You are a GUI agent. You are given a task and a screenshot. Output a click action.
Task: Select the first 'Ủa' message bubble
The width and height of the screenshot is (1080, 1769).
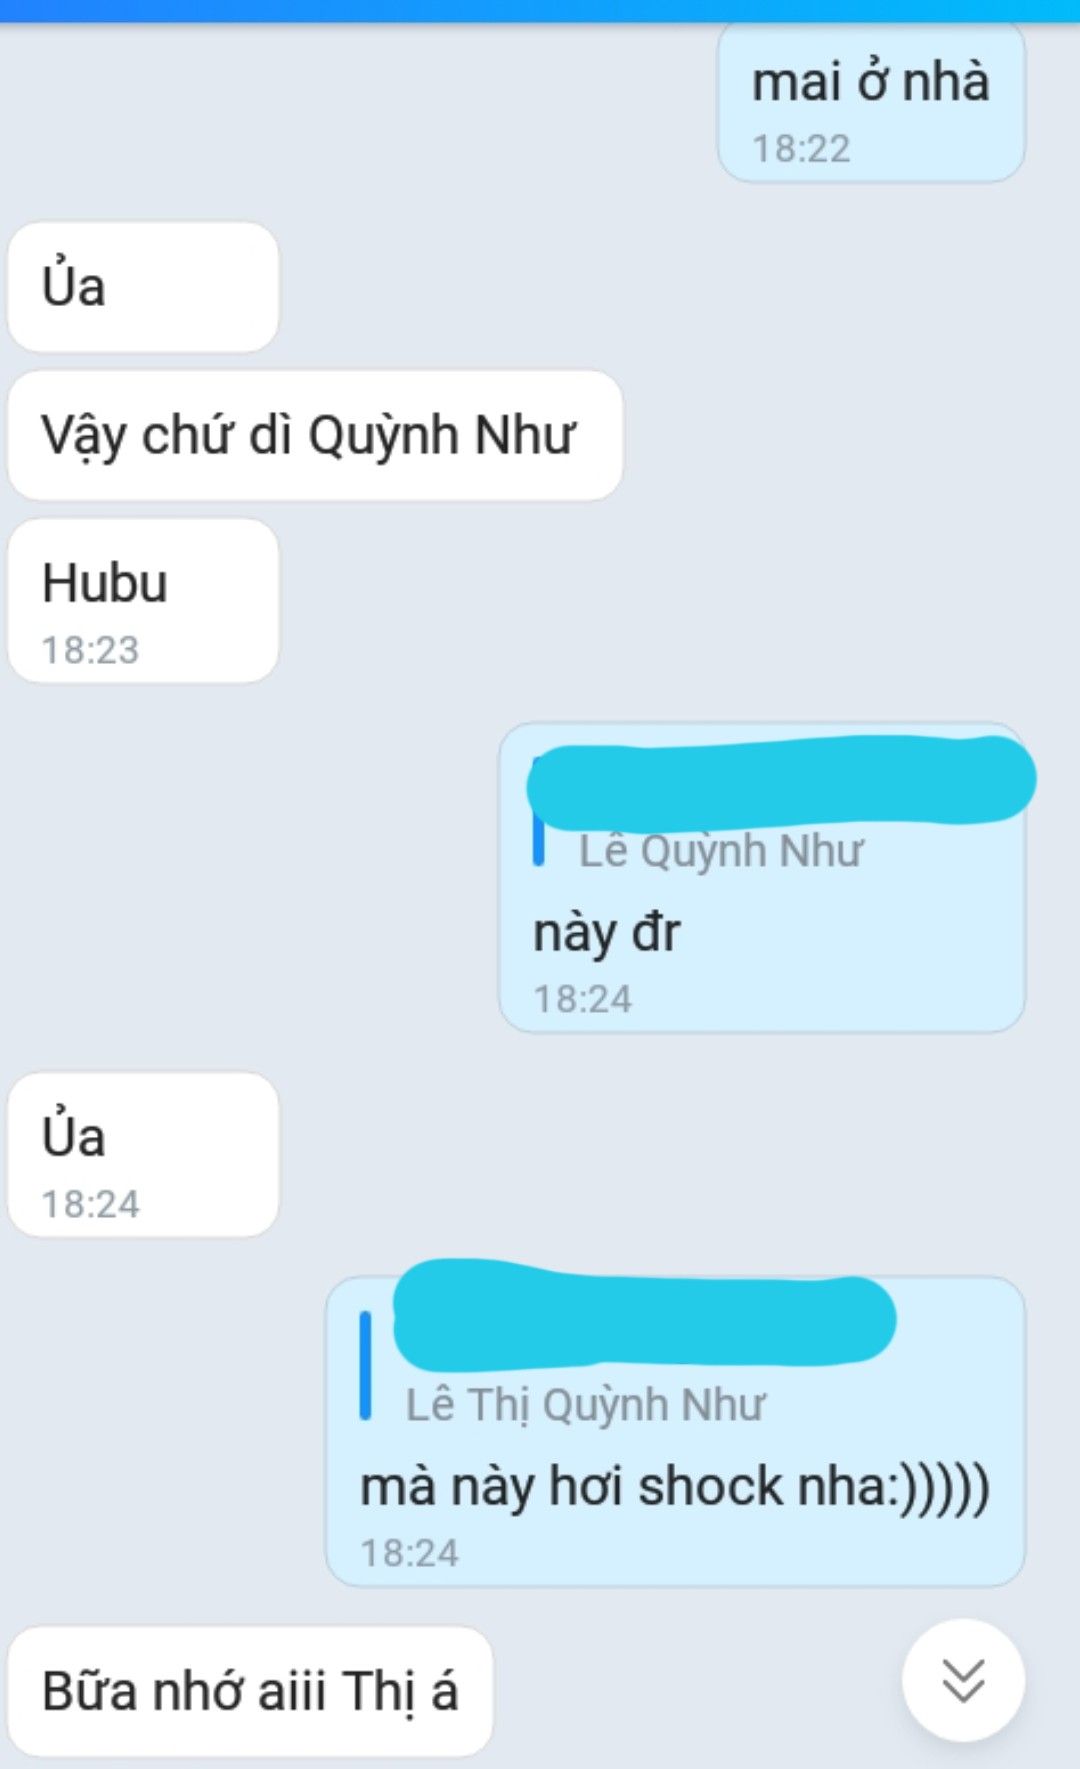click(x=143, y=287)
